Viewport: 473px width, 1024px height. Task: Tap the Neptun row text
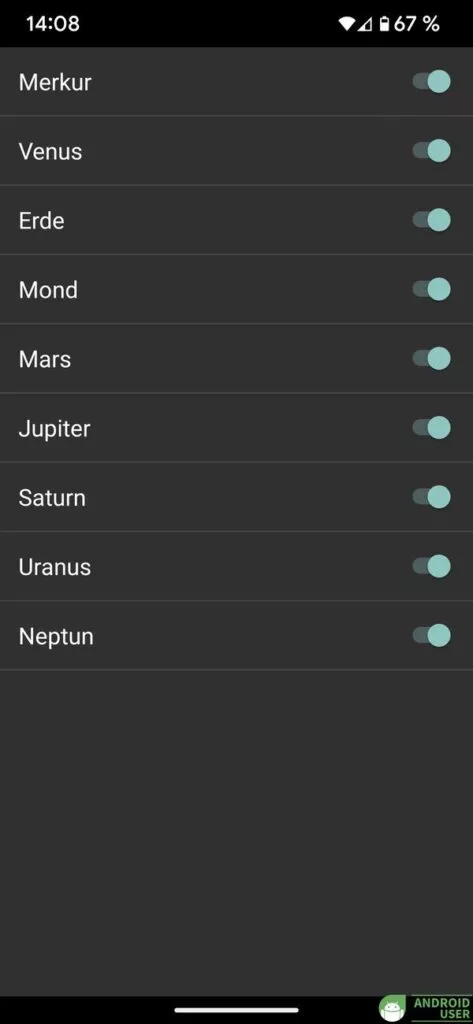click(56, 637)
